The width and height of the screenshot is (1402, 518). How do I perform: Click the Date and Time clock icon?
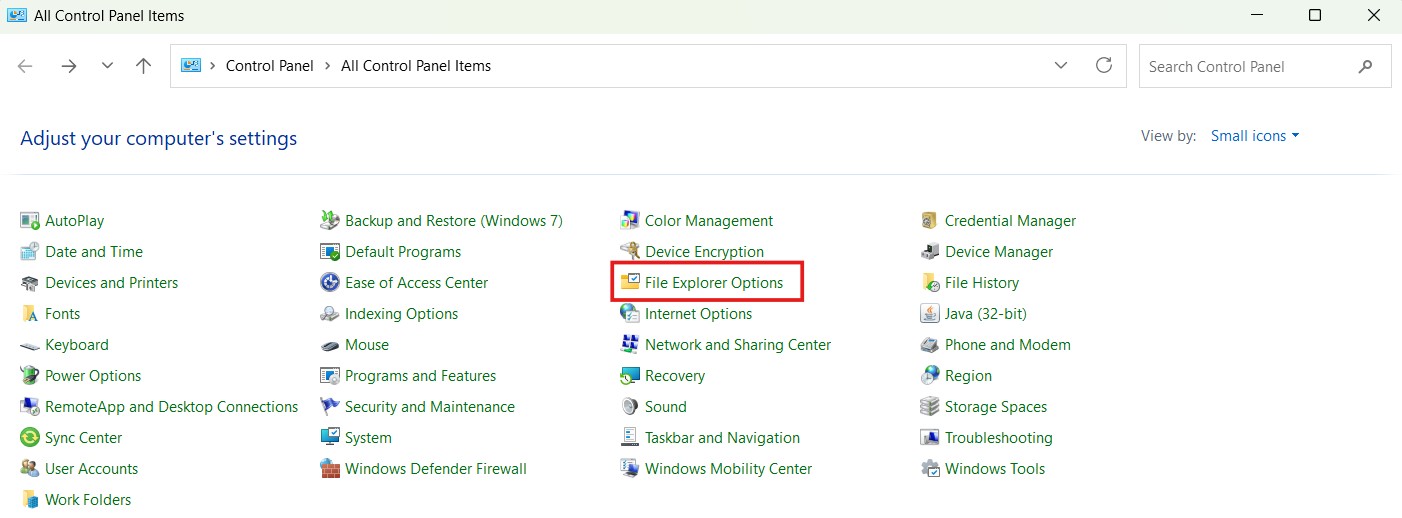coord(29,252)
